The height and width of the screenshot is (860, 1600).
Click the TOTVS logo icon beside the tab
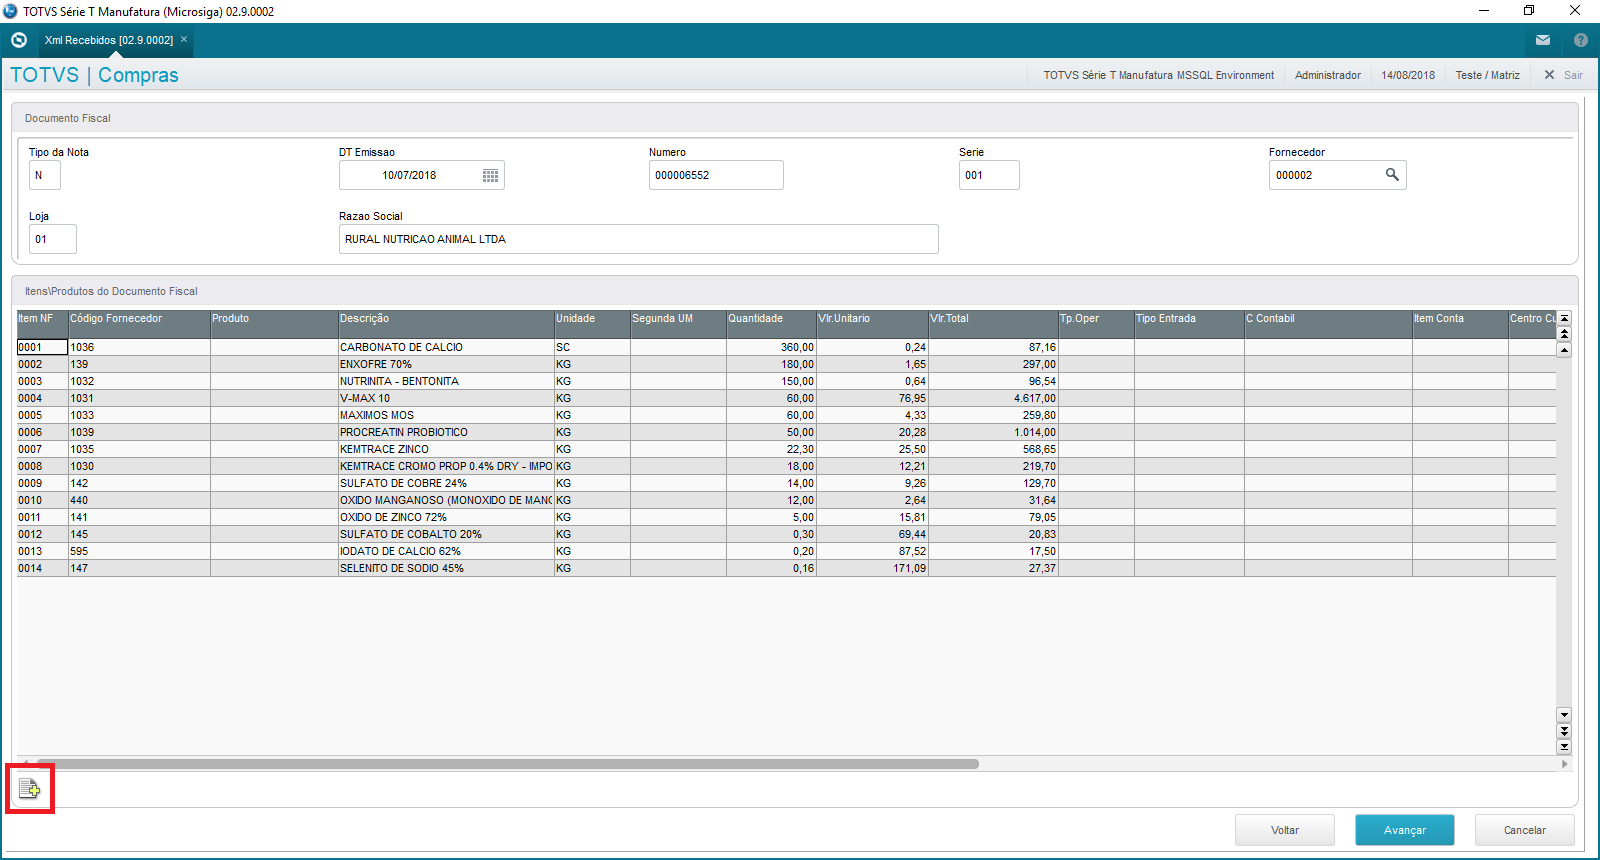18,40
